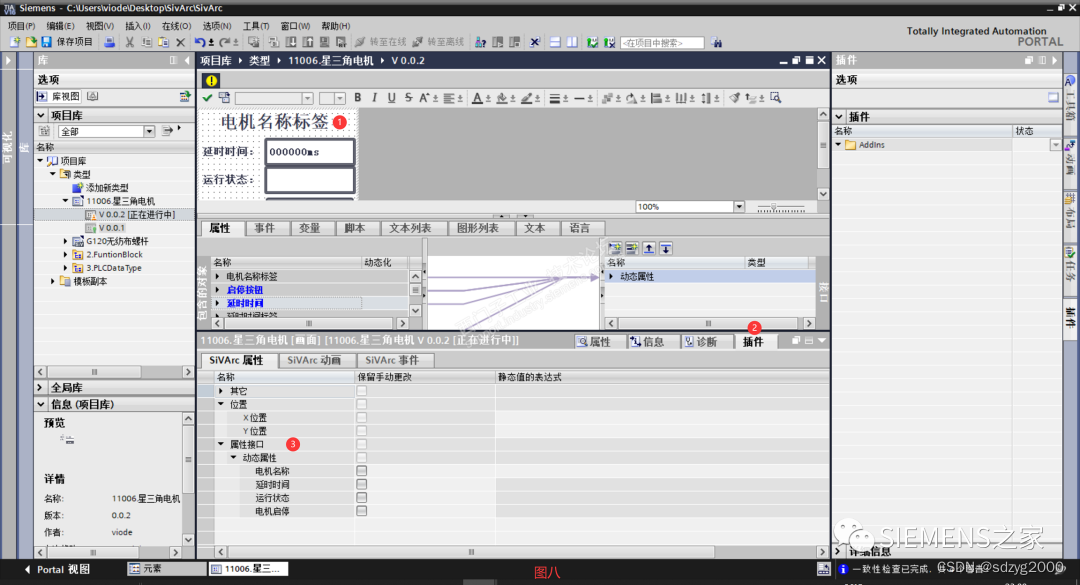
Task: Click the green checkmark release icon
Action: (x=207, y=98)
